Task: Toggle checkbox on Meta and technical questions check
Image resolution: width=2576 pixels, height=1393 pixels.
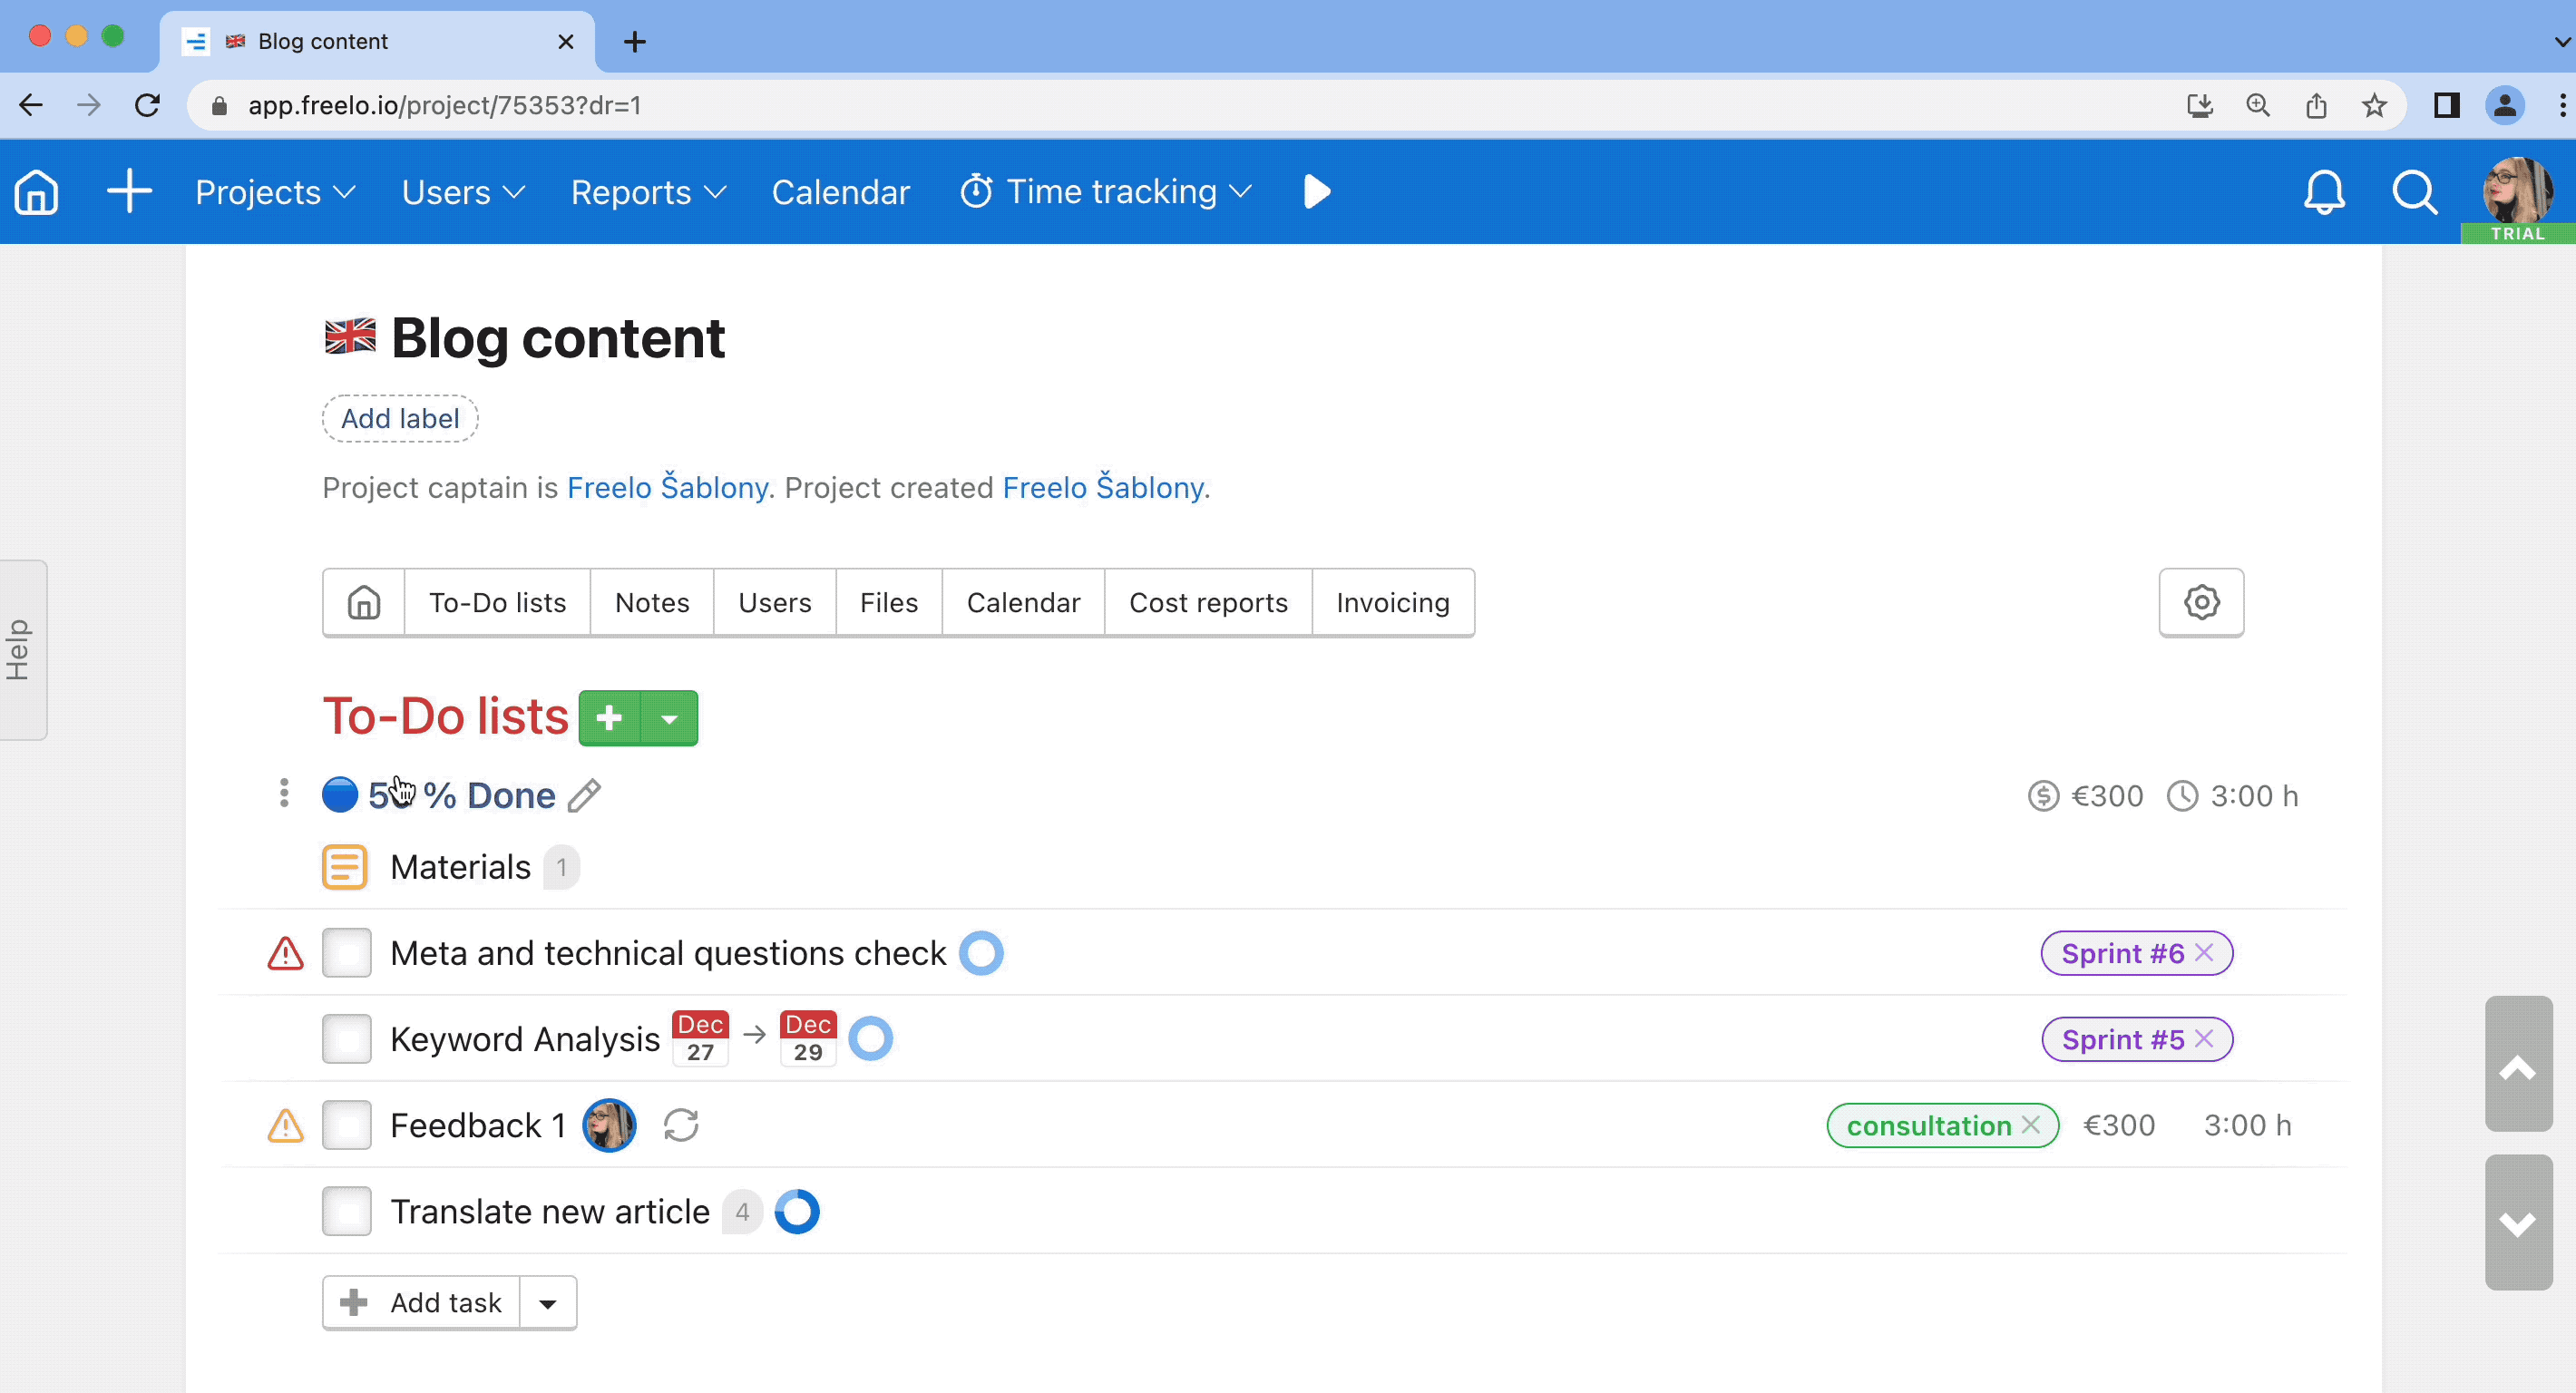Action: (346, 952)
